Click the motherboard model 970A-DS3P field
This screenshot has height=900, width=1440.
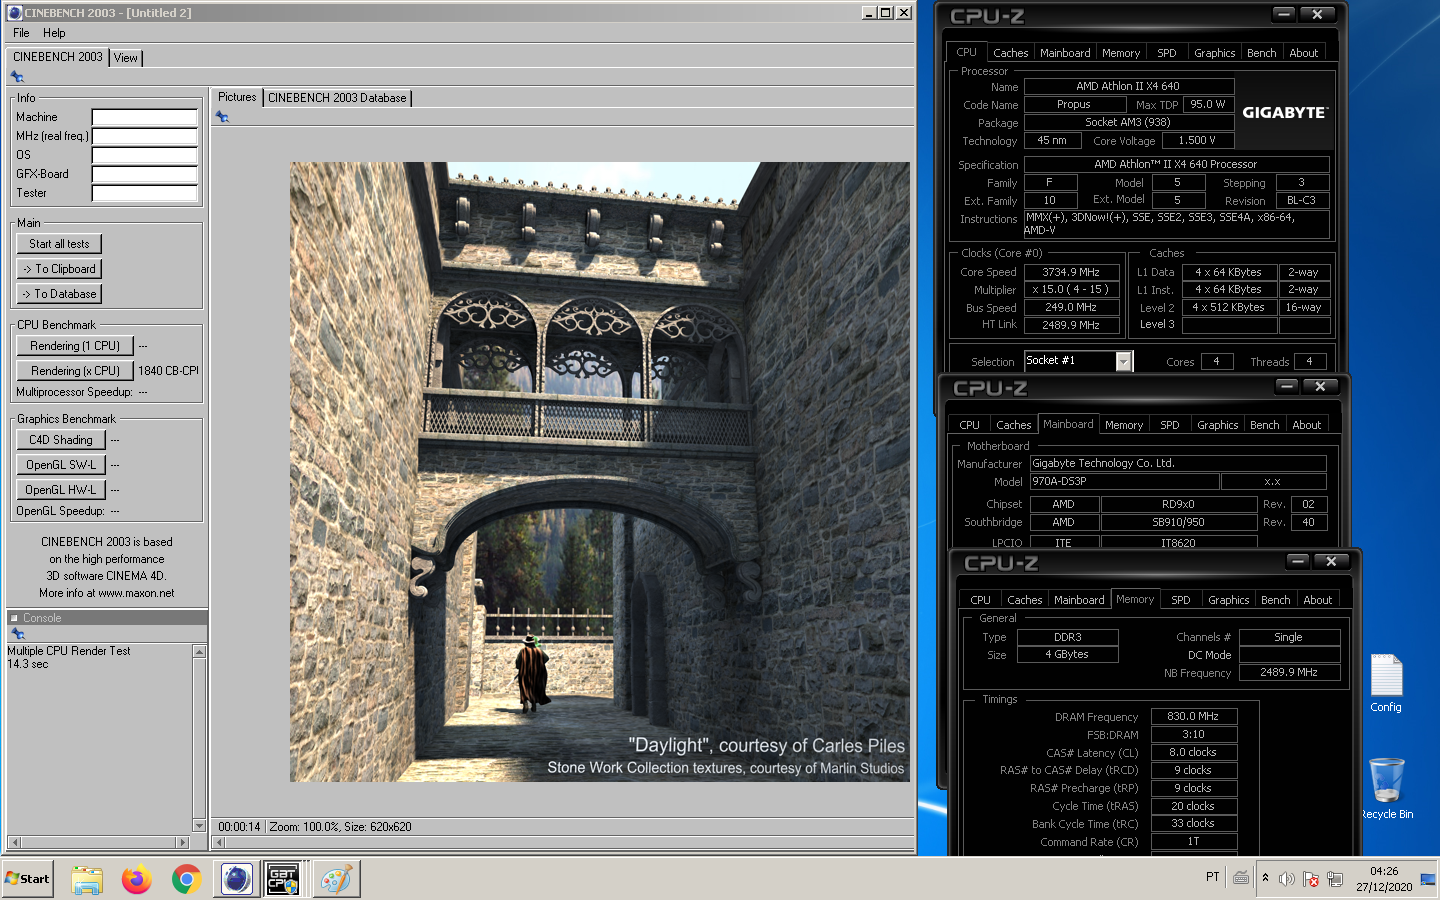click(1124, 481)
